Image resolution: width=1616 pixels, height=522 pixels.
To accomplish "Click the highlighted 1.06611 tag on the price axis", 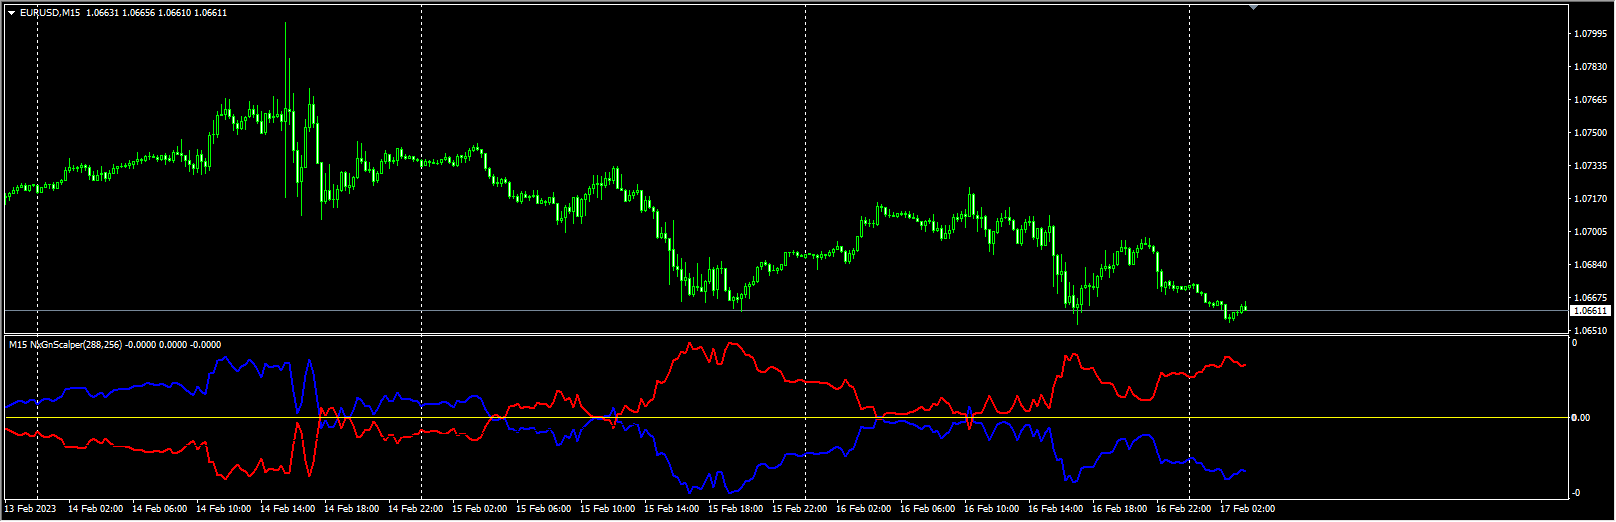I will 1590,311.
